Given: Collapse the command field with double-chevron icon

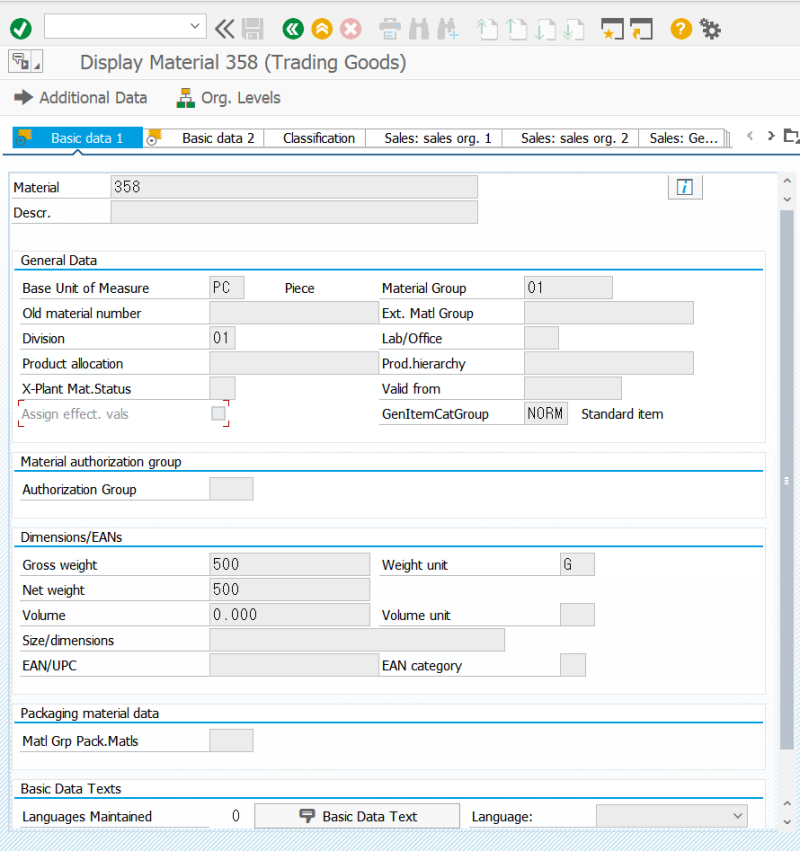Looking at the screenshot, I should 224,28.
